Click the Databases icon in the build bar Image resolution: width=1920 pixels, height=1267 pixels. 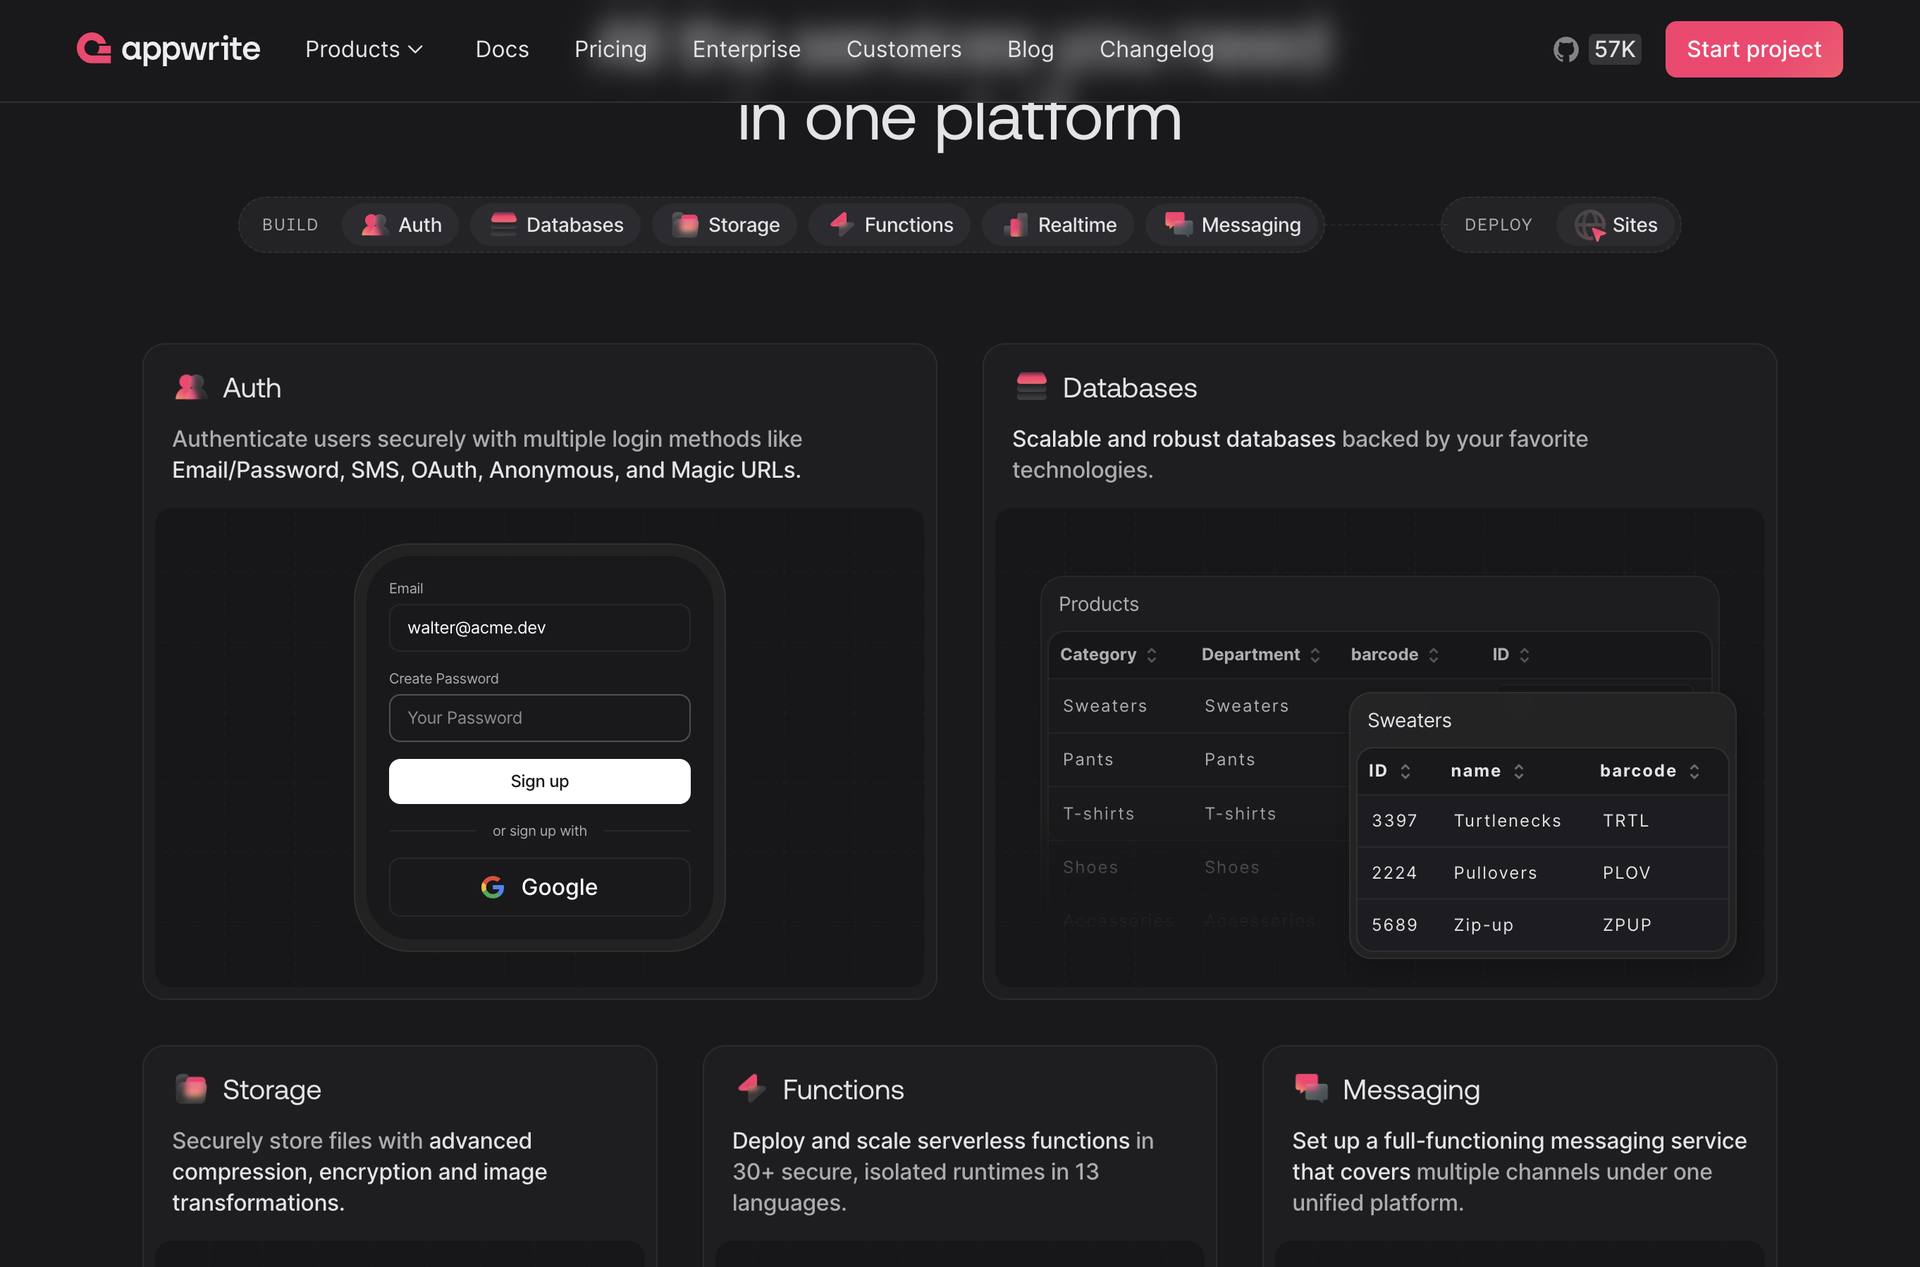pos(503,224)
